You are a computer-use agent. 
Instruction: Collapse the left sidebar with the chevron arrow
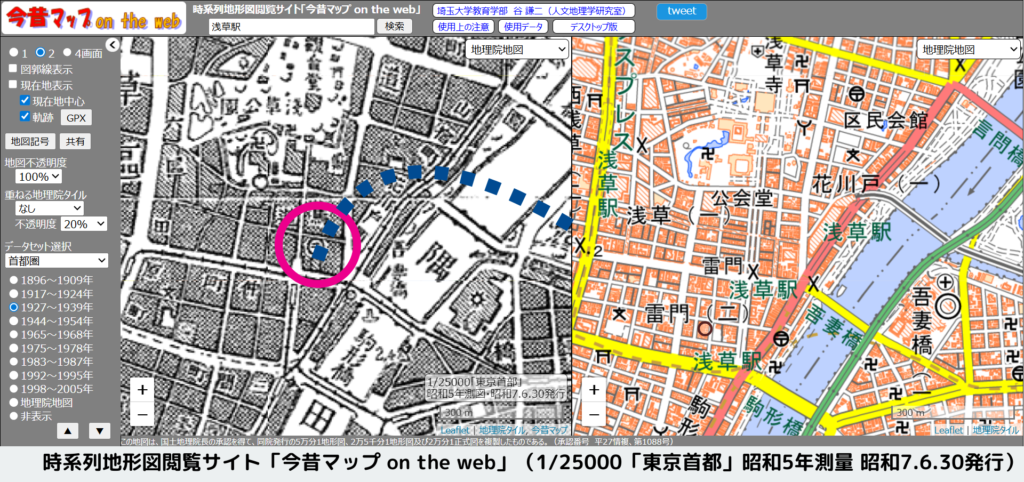pyautogui.click(x=112, y=45)
